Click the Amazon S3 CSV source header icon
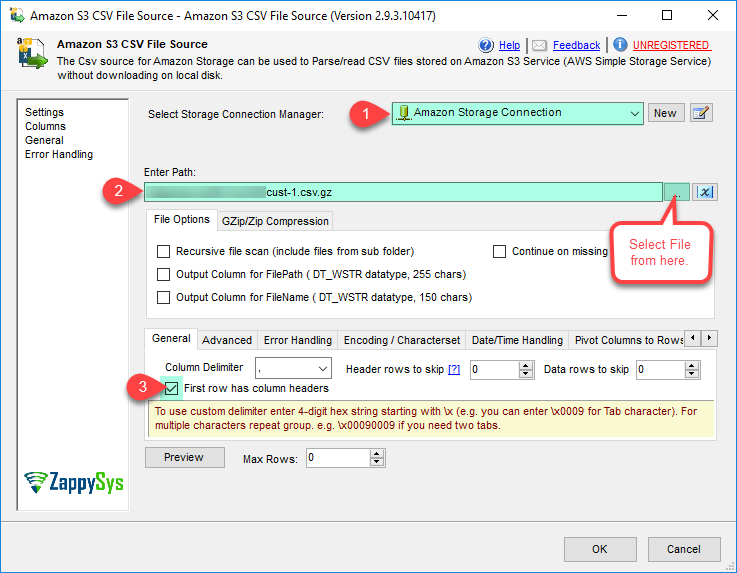Image resolution: width=737 pixels, height=573 pixels. point(32,53)
